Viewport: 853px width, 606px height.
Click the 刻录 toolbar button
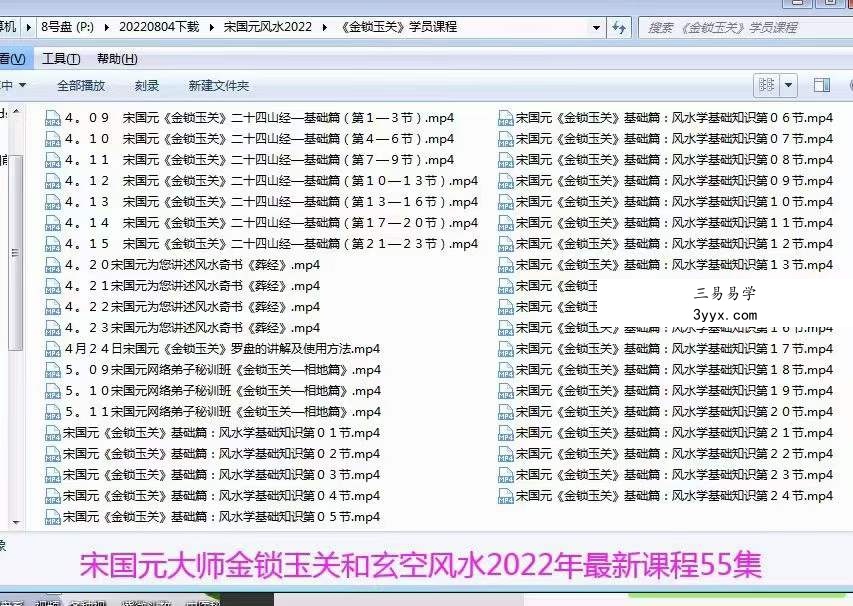tap(147, 85)
